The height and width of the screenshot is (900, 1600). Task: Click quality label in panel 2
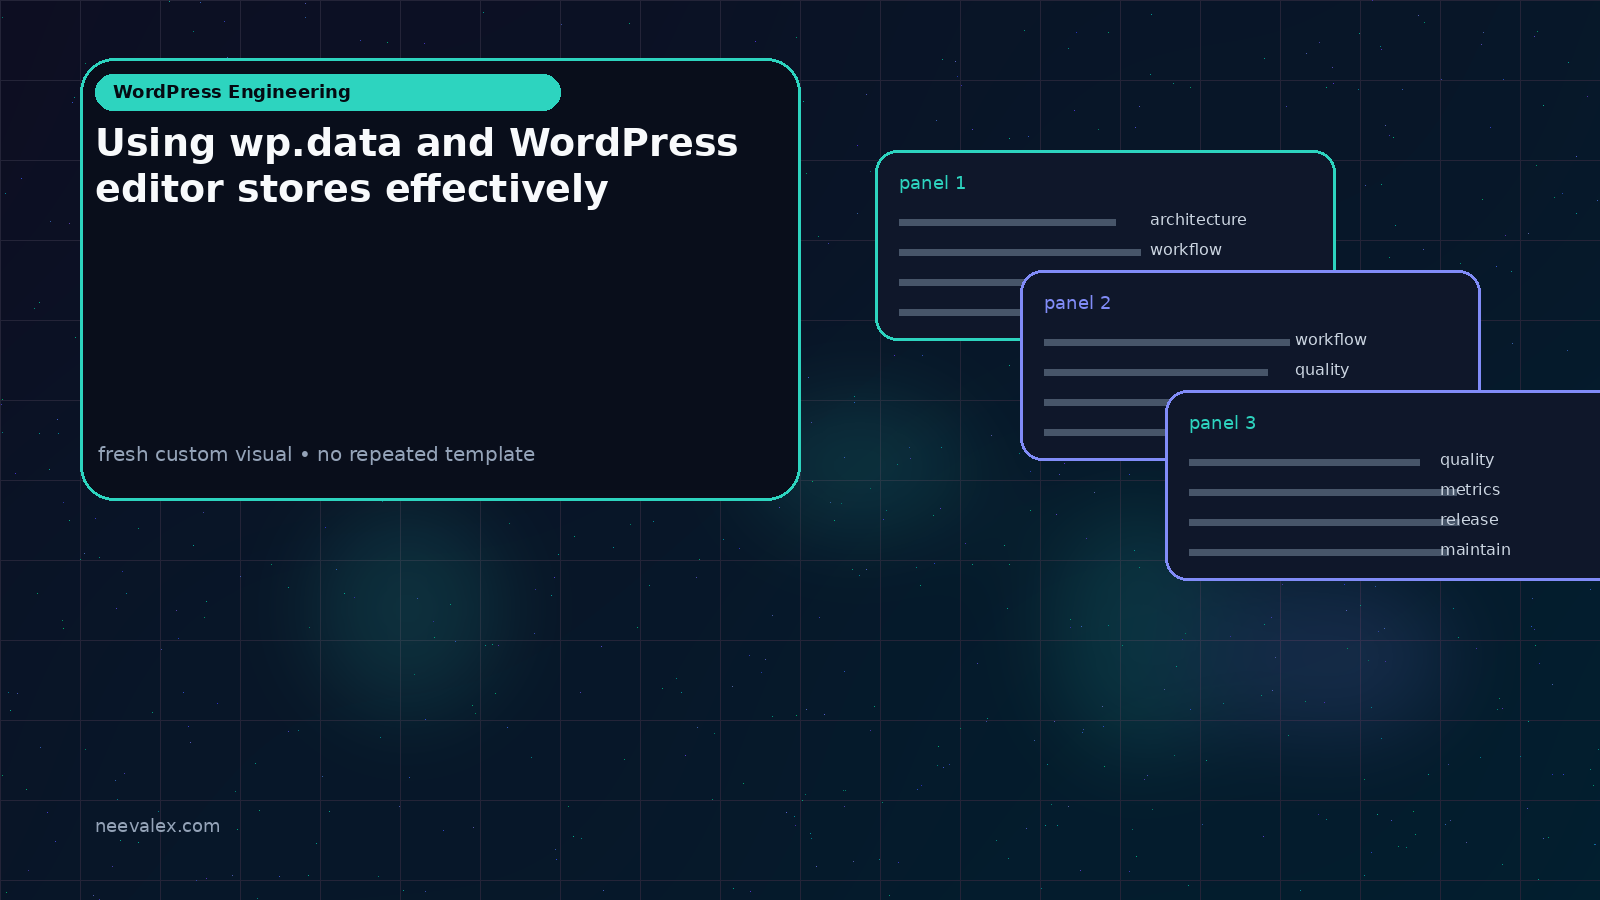click(1322, 370)
